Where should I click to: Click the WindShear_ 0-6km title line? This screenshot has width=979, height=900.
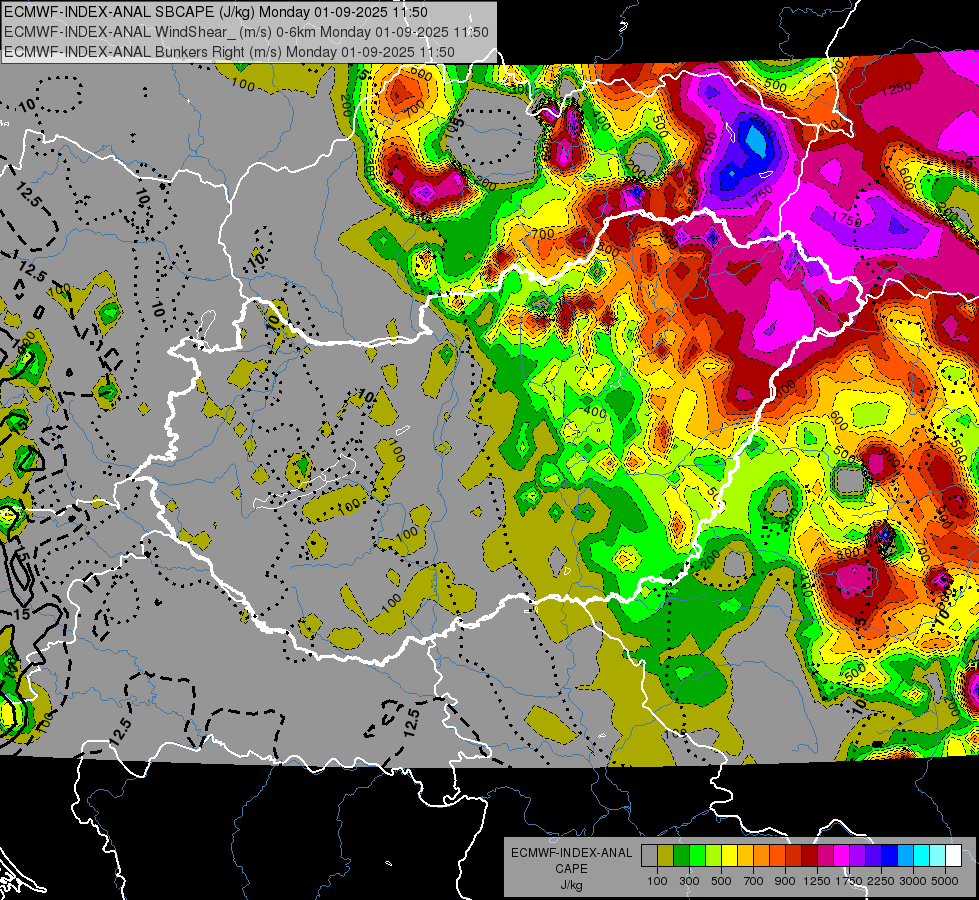point(246,32)
